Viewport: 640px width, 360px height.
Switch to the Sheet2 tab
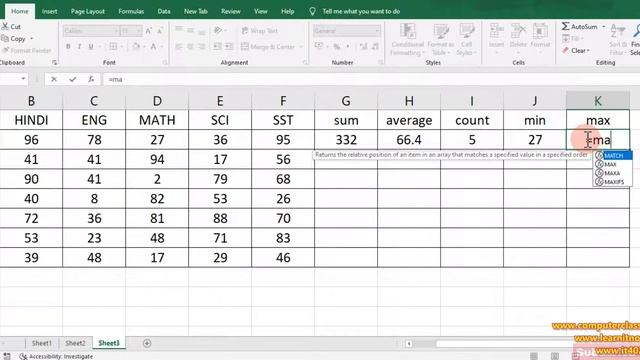75,343
